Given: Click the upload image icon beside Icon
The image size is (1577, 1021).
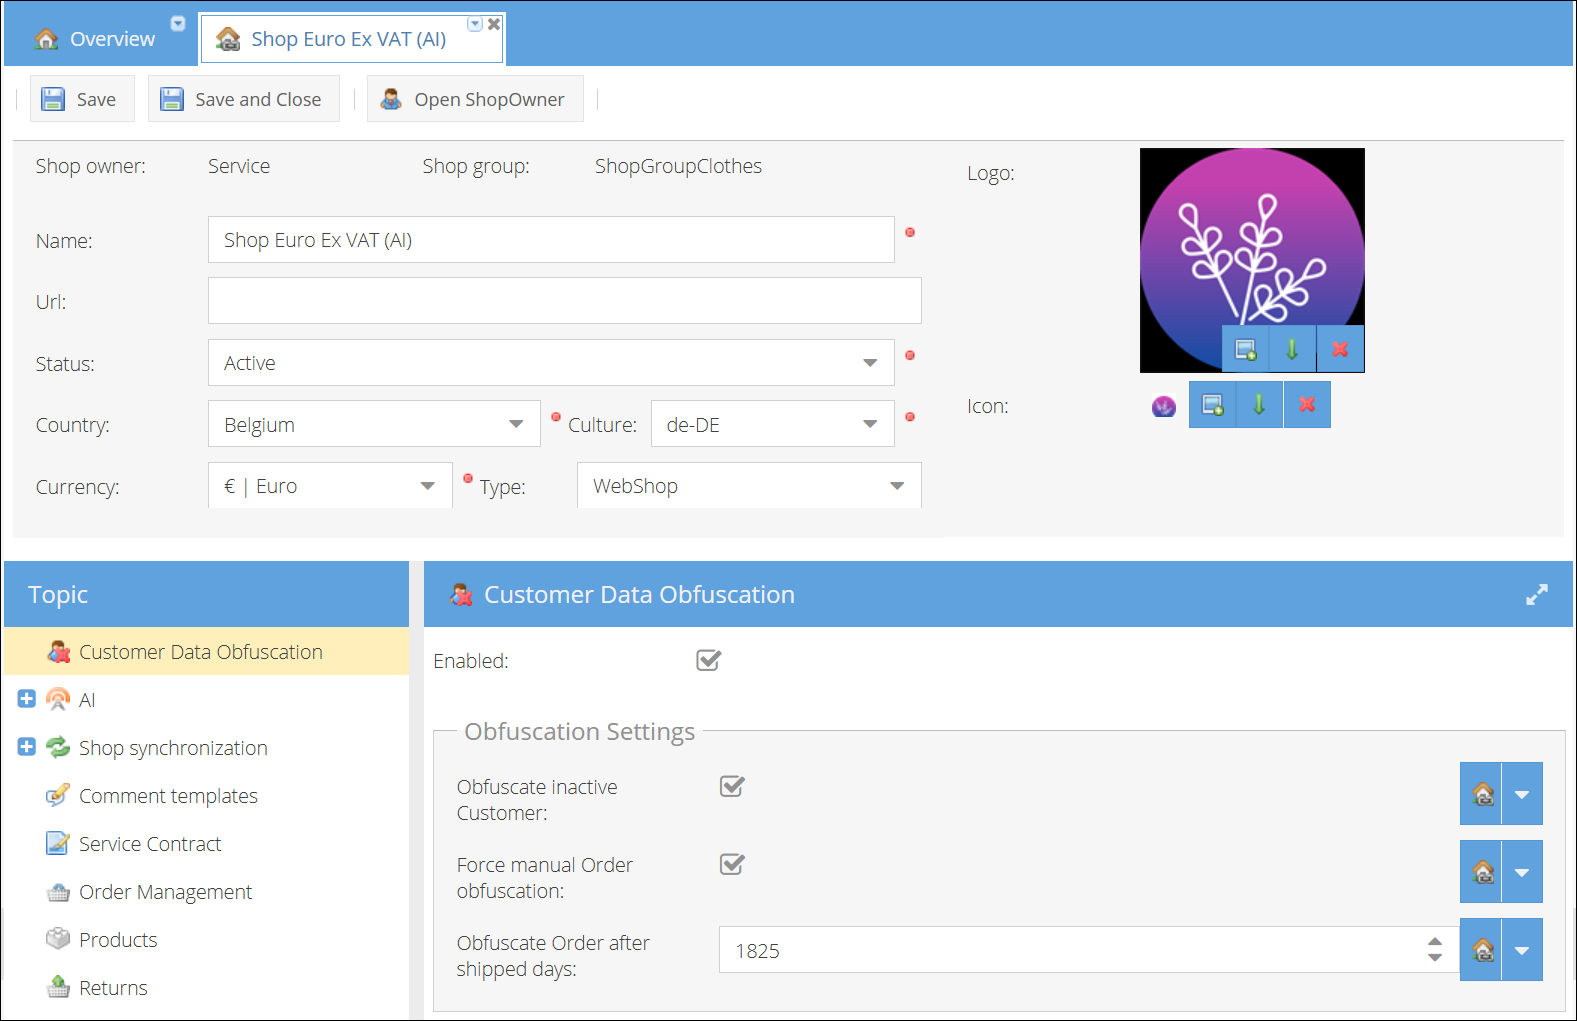Looking at the screenshot, I should pyautogui.click(x=1212, y=405).
